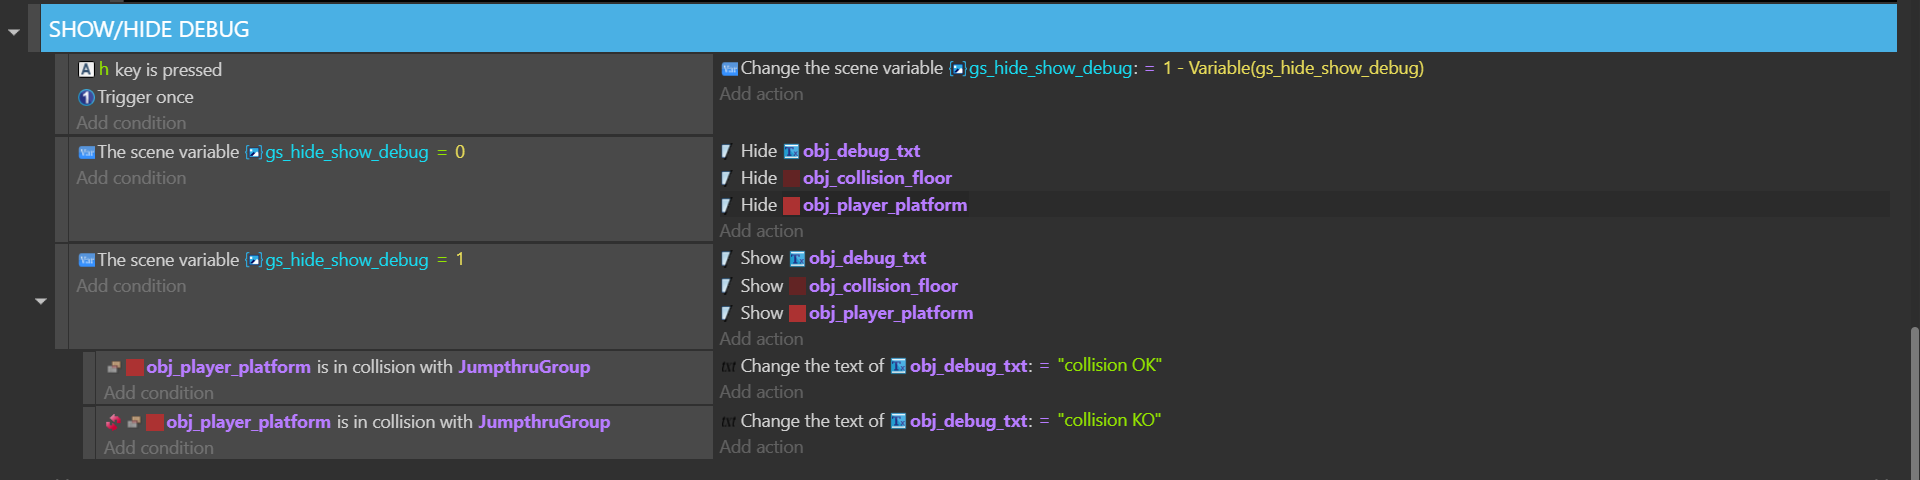The image size is (1920, 480).
Task: Click the dark red obj_collision_floor swatch in the Hide action
Action: point(791,178)
